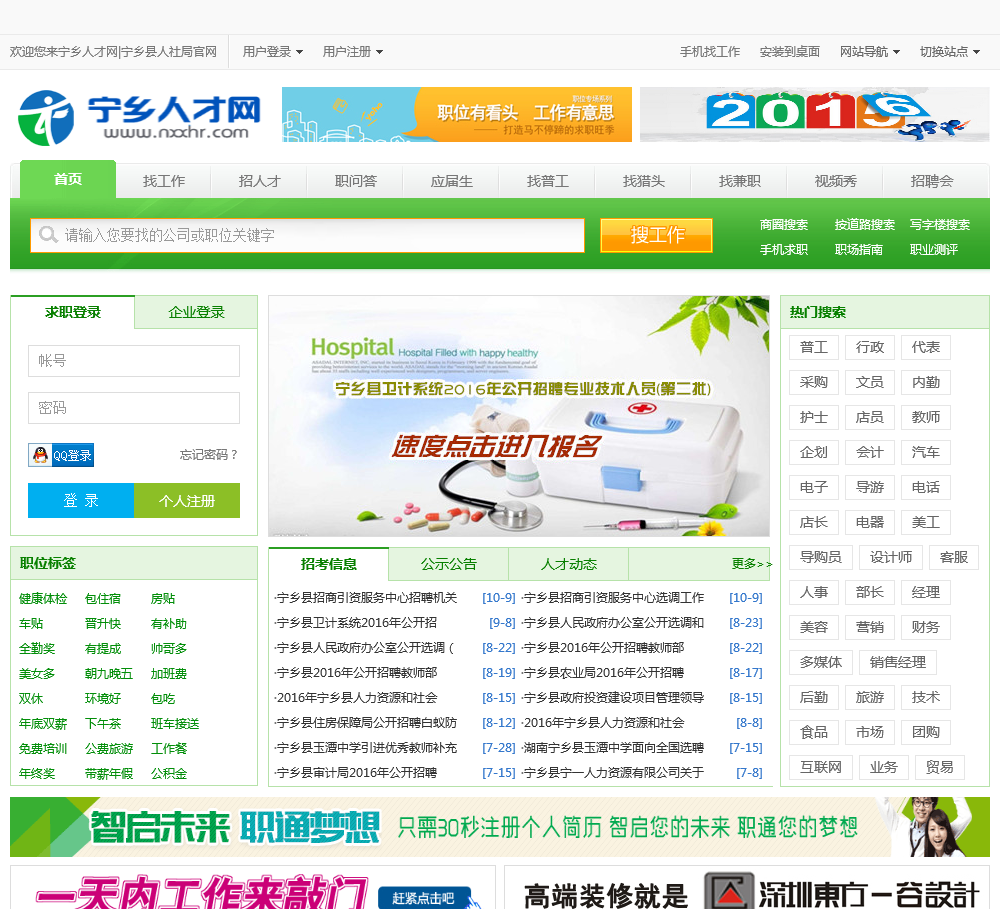Open 找兼职 navigation item
The image size is (1000, 909).
coord(740,181)
